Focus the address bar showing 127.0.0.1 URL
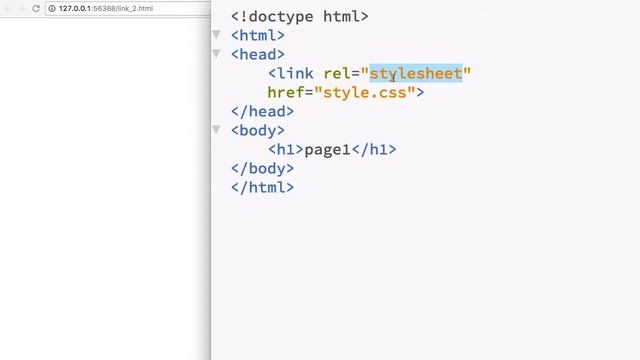 click(128, 9)
